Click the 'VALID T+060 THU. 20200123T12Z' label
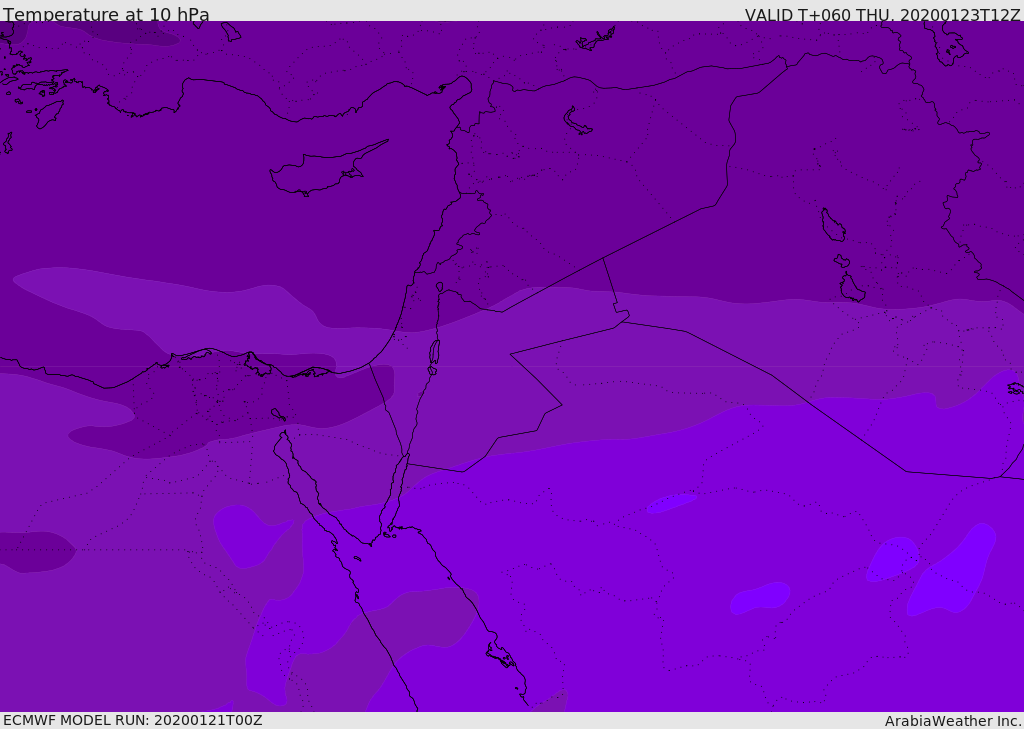This screenshot has width=1024, height=729. pyautogui.click(x=882, y=15)
